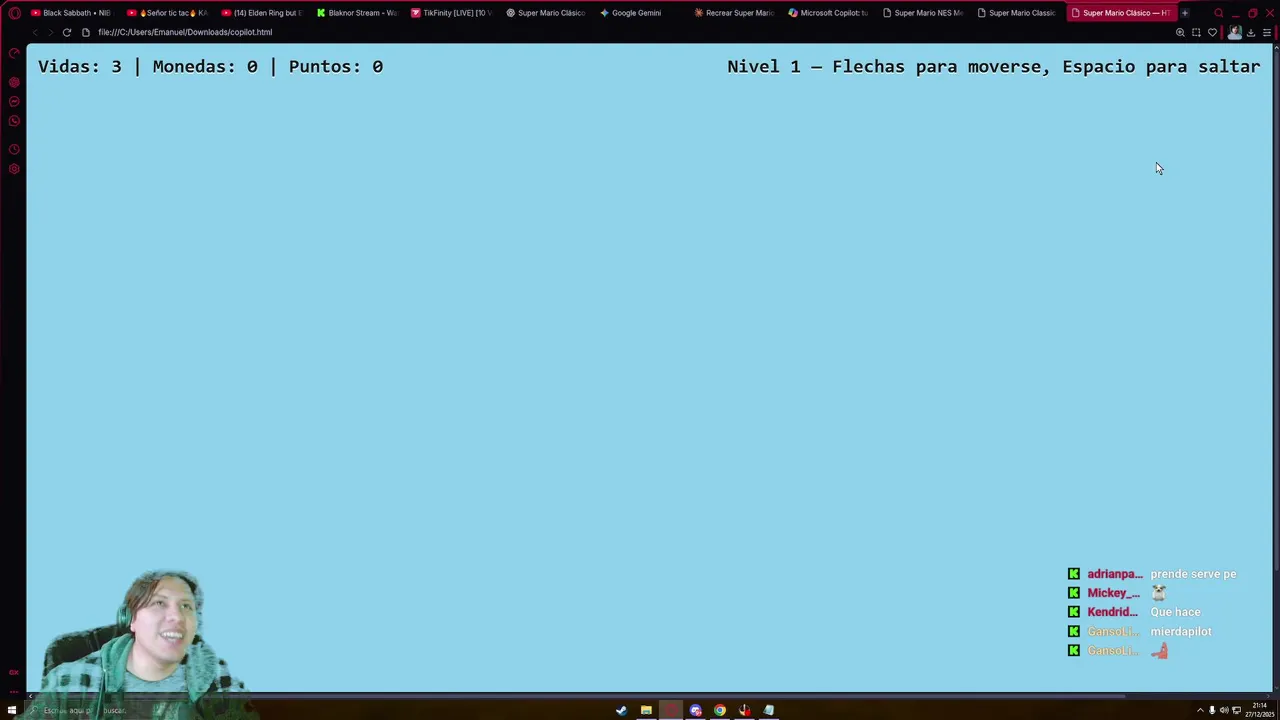The height and width of the screenshot is (720, 1280).
Task: Switch to the Super Mario NES tab
Action: 922,13
